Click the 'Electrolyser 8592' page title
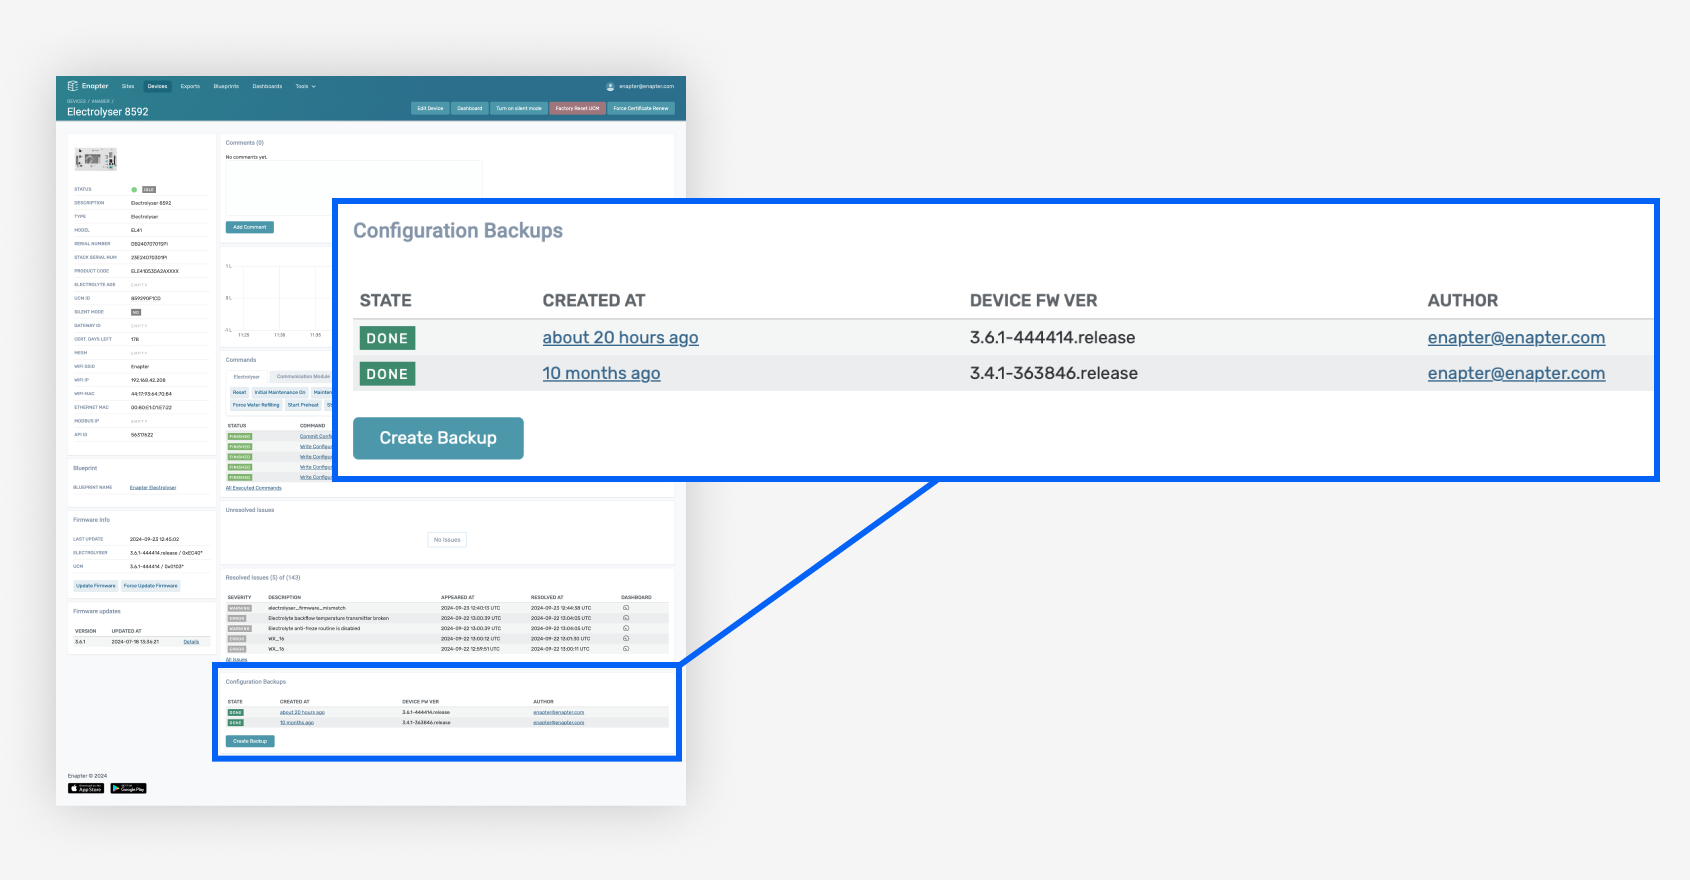 107,112
